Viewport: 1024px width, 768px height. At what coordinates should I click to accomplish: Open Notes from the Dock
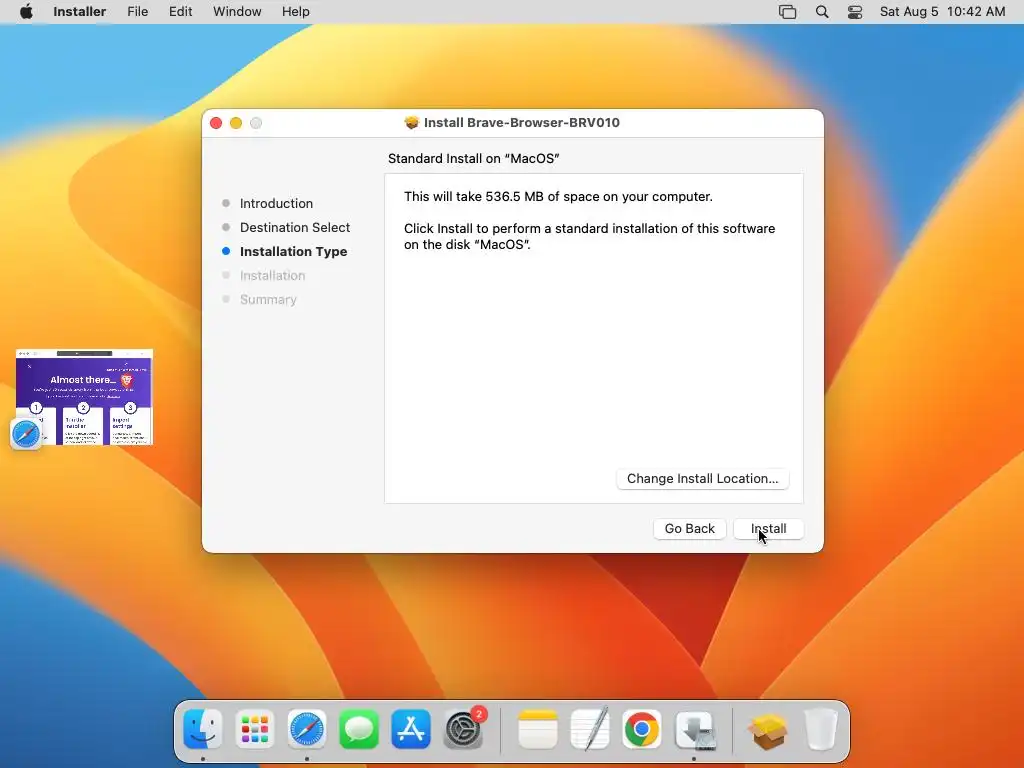[x=538, y=729]
